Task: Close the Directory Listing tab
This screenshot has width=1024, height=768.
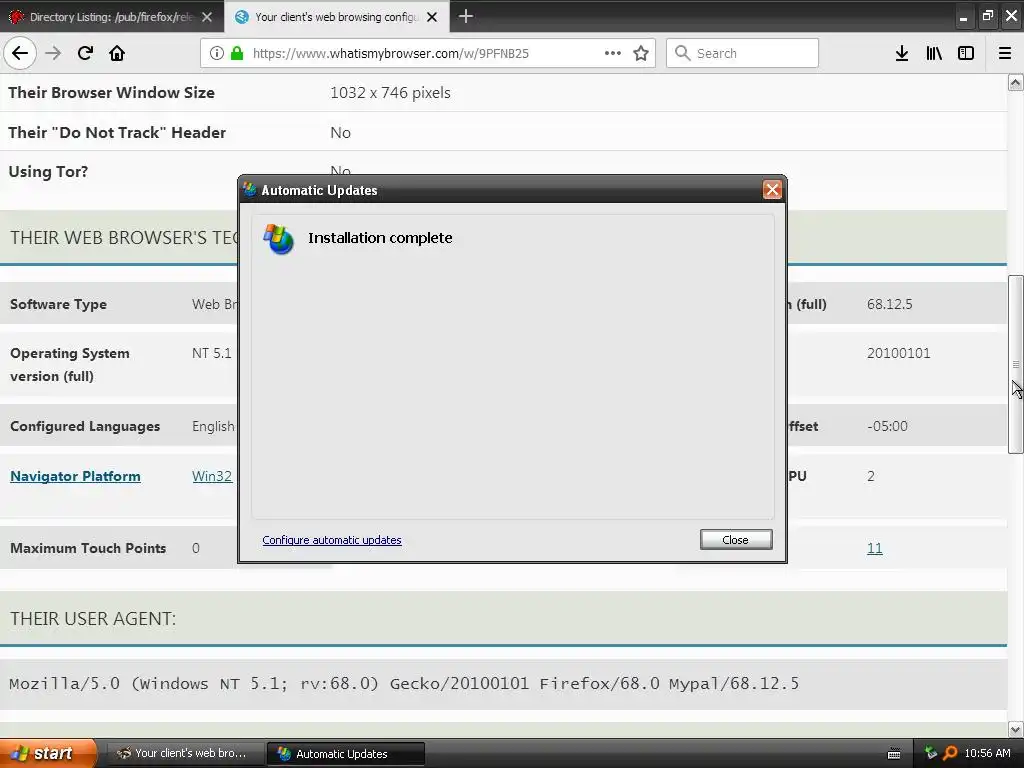Action: [207, 17]
